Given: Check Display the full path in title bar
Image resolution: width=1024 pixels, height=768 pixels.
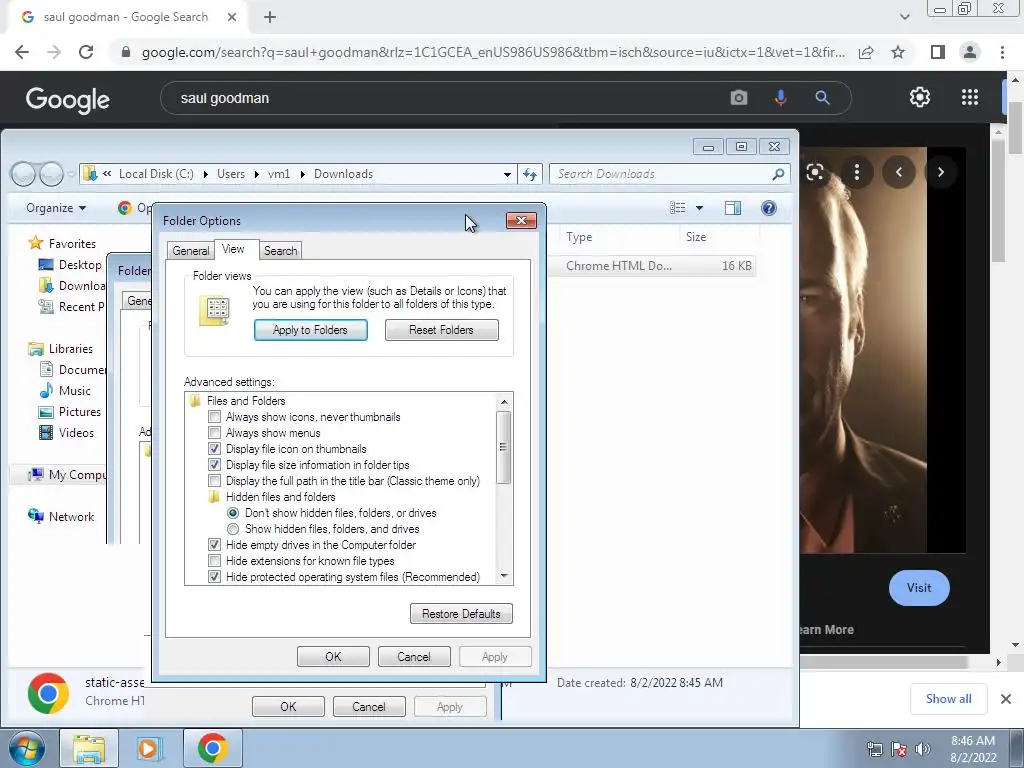Looking at the screenshot, I should [x=214, y=481].
